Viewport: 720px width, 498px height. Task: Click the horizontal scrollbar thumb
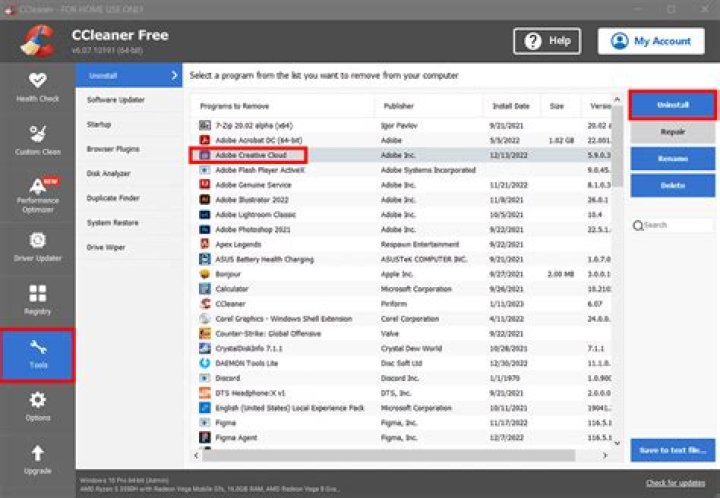(388, 455)
